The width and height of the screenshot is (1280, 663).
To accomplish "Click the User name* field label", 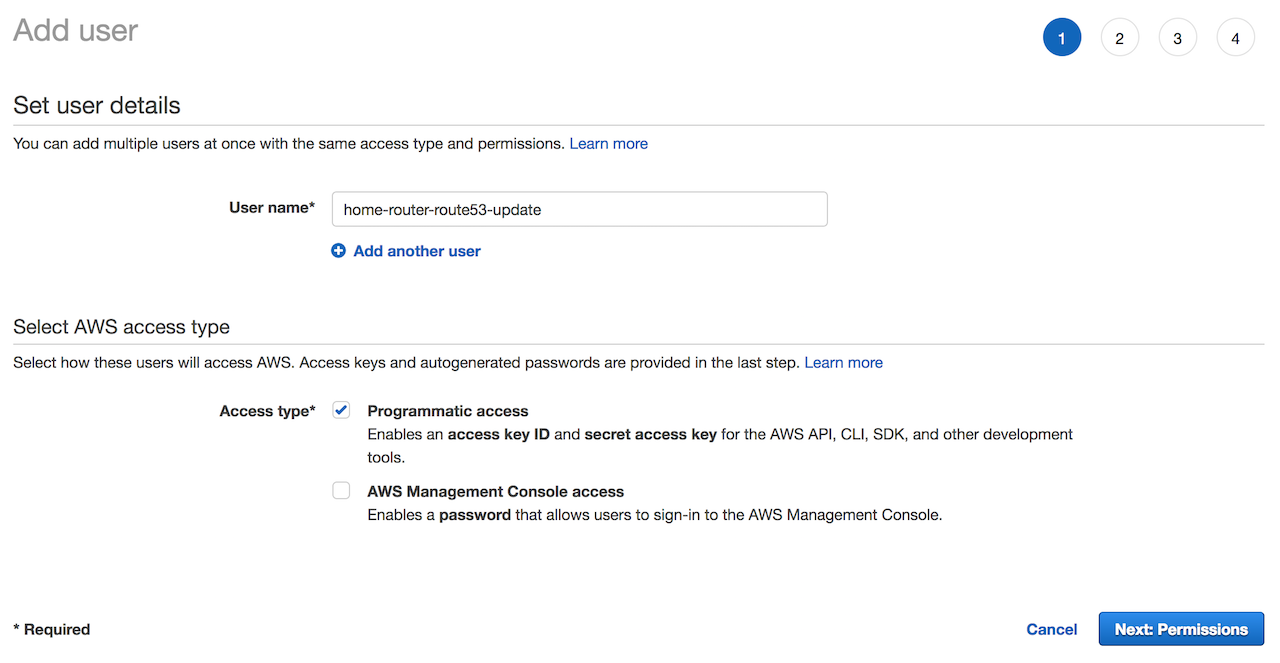I will pyautogui.click(x=272, y=207).
